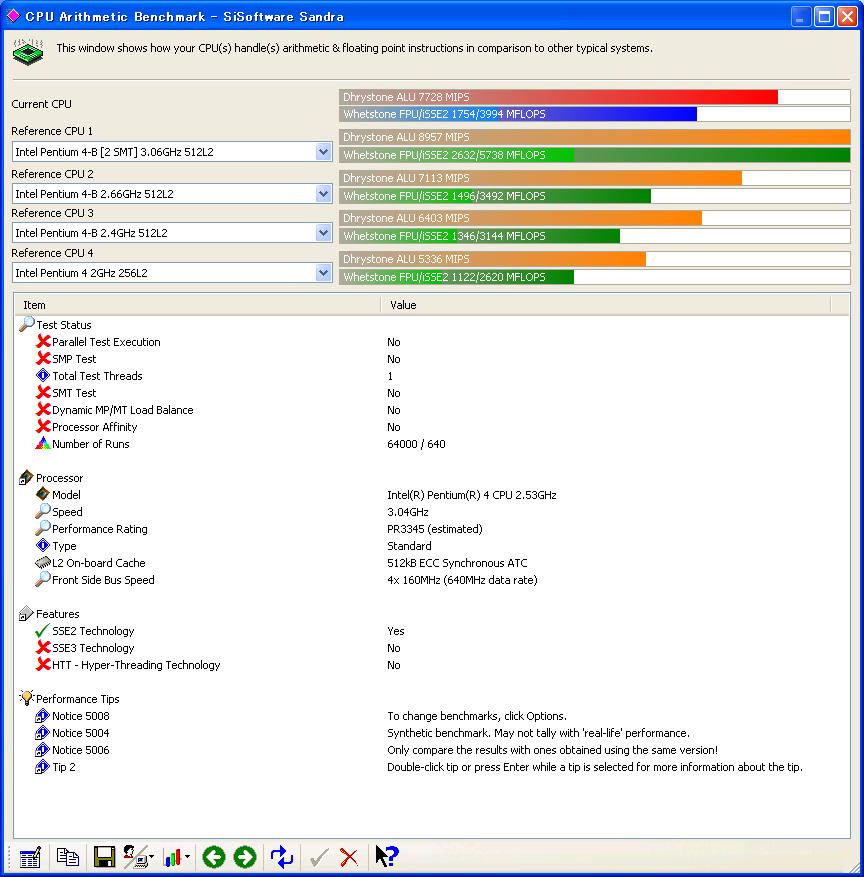The image size is (864, 877).
Task: Click the info icon beside Notice 5008
Action: (43, 715)
